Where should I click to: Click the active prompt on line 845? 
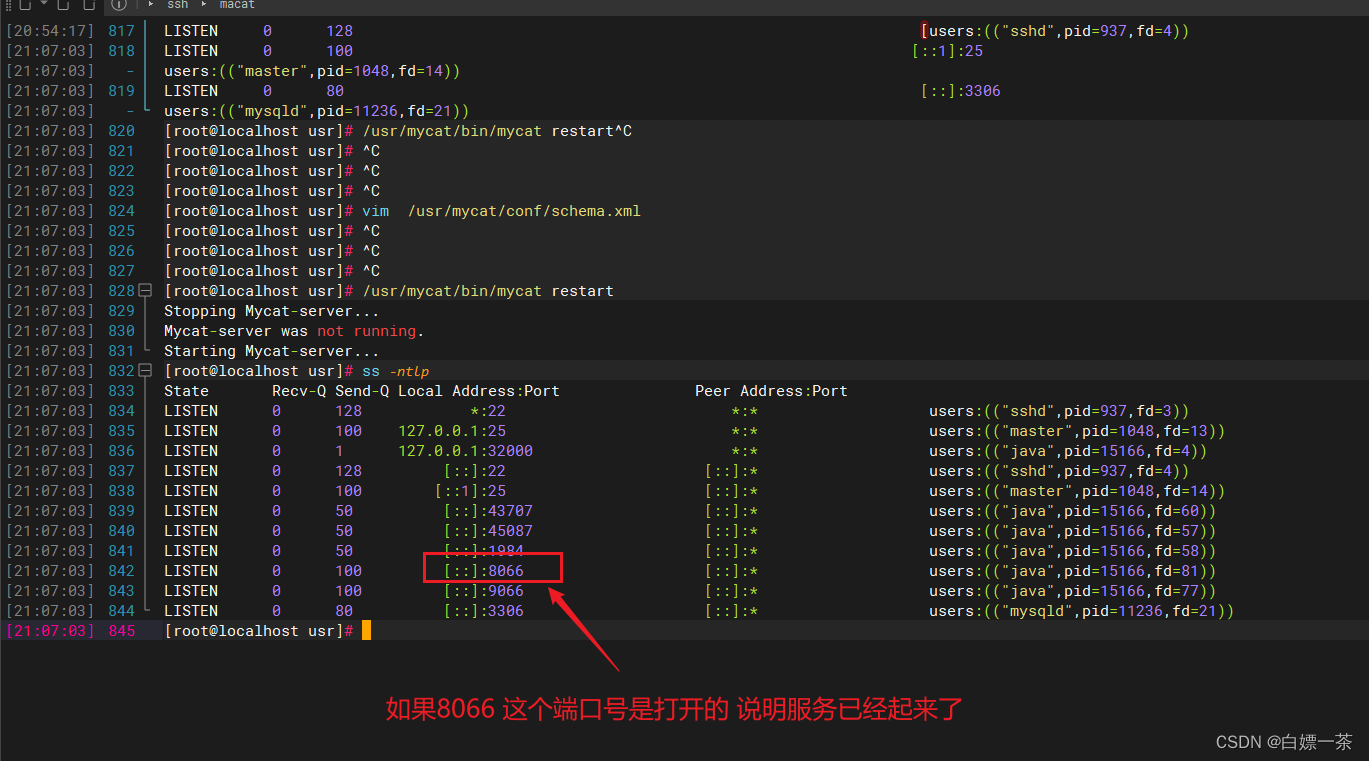pos(260,631)
